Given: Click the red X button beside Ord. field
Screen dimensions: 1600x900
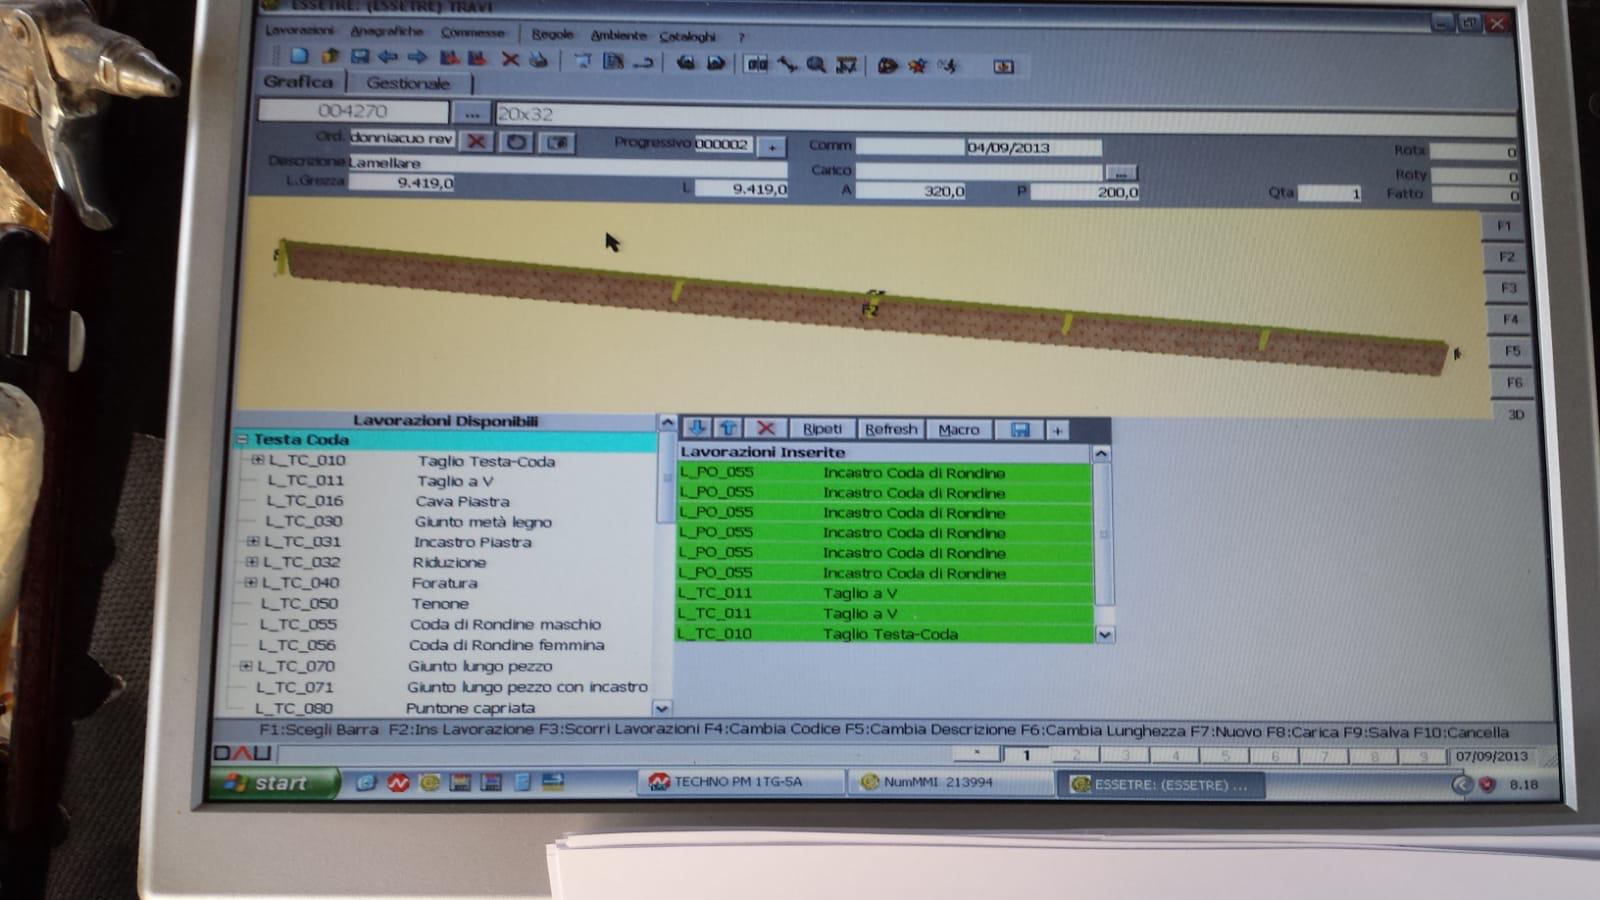Looking at the screenshot, I should 477,141.
